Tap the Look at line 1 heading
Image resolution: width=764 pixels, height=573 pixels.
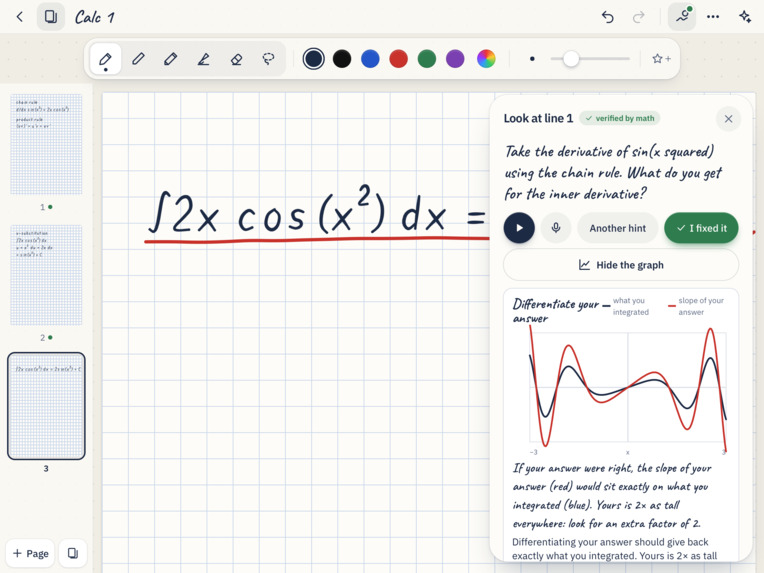coord(538,118)
